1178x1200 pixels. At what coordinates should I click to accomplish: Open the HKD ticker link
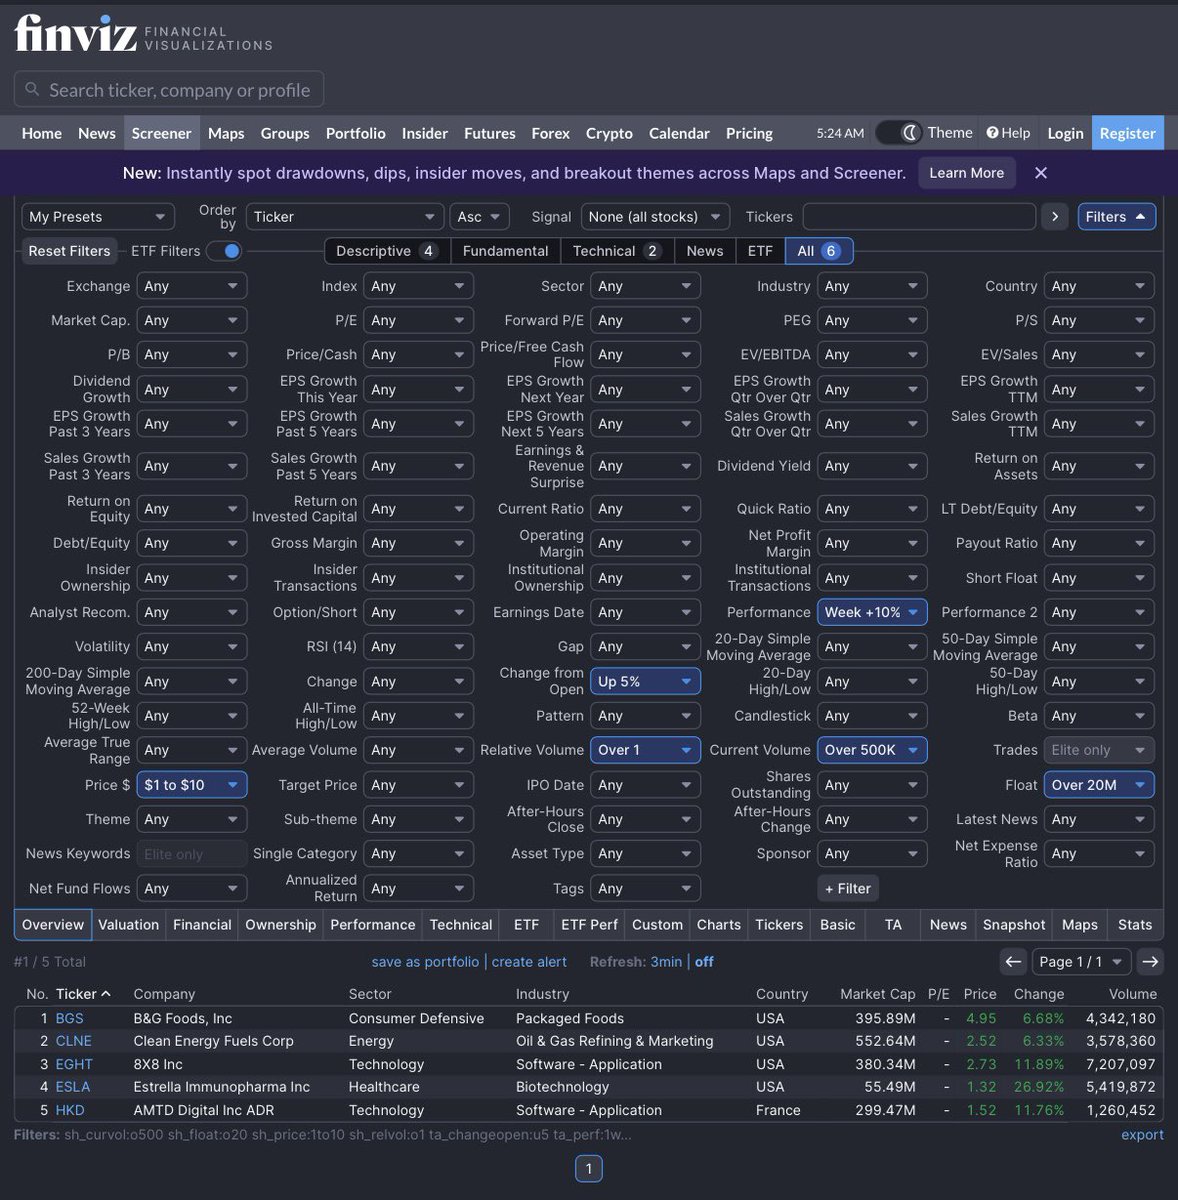tap(70, 1110)
